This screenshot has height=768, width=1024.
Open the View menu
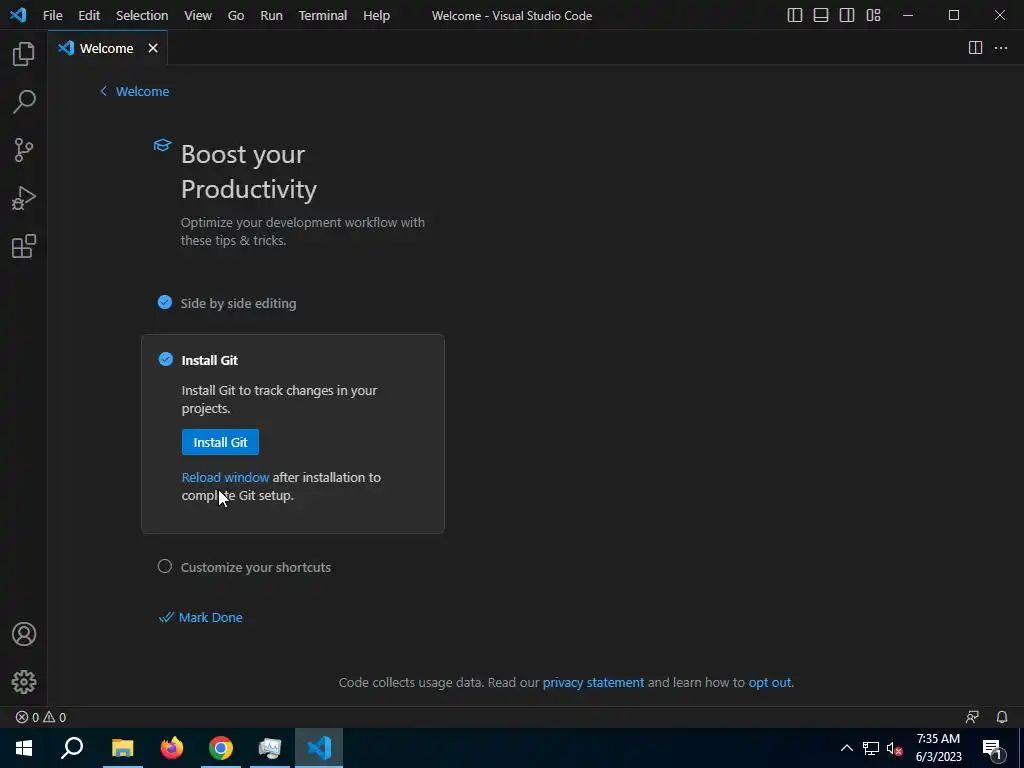pos(197,15)
